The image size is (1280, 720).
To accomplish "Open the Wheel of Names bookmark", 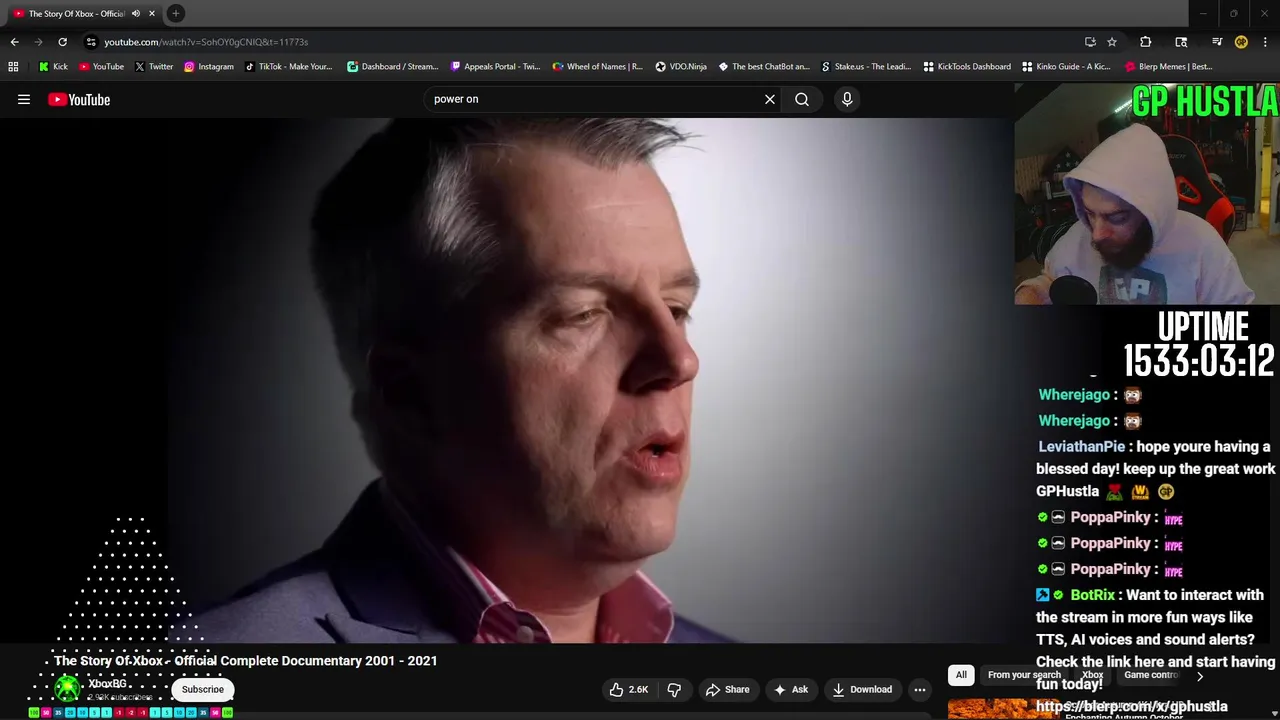I will point(598,67).
